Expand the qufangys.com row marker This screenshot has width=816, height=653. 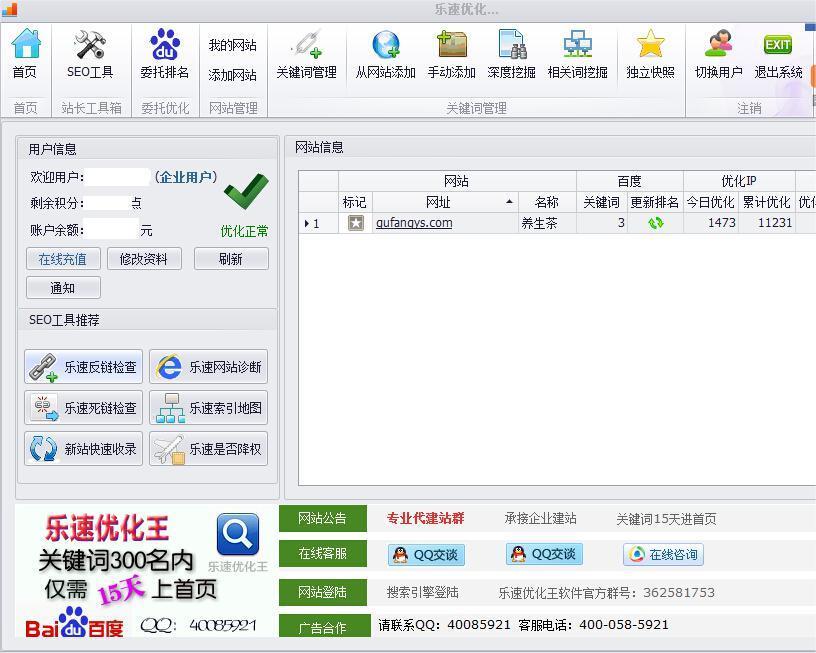click(x=307, y=222)
